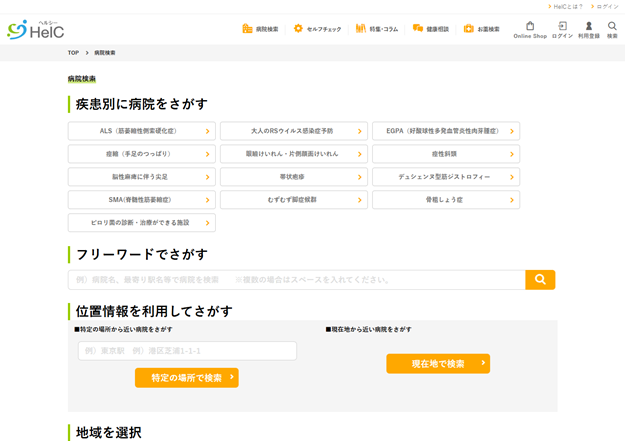Click the 利用登録 person icon

click(589, 26)
